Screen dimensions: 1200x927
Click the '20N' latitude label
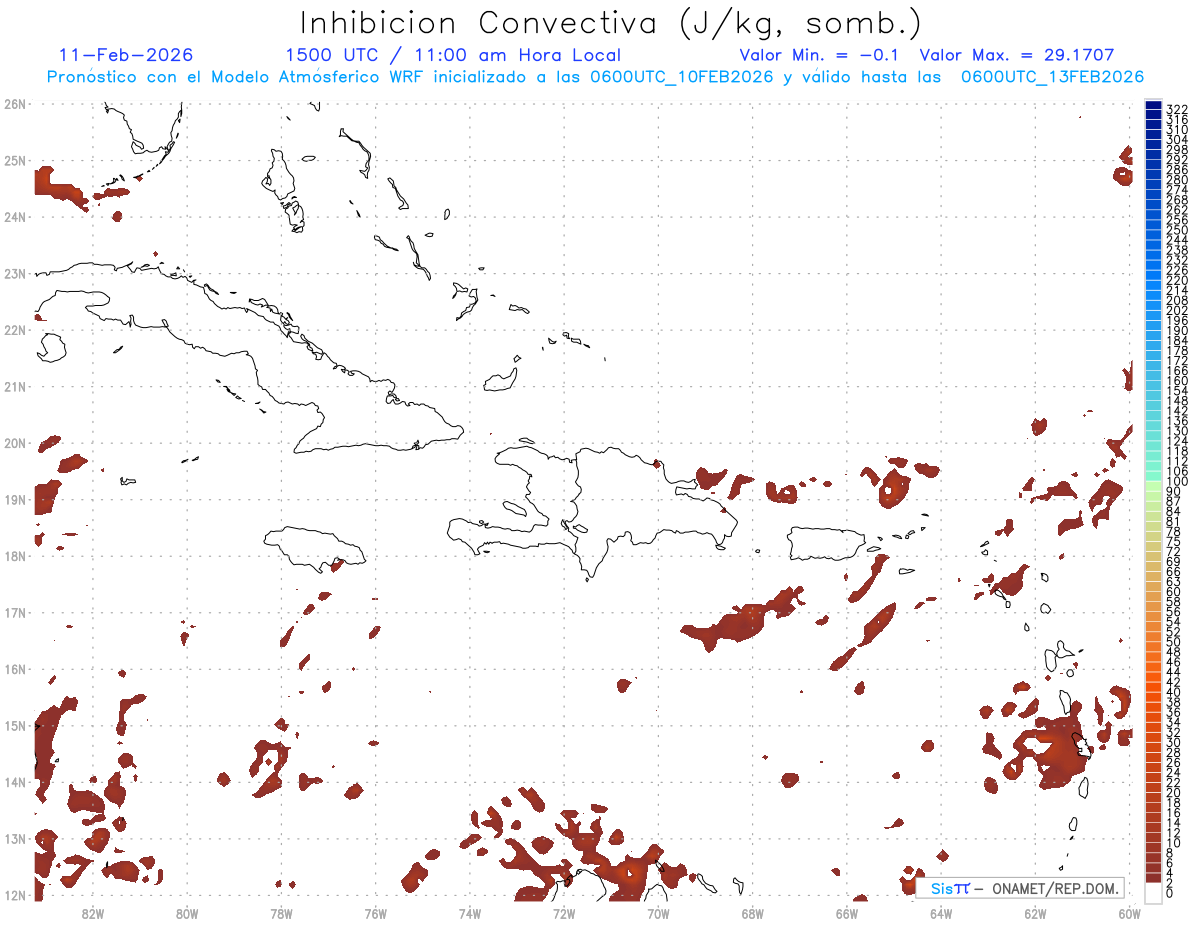[x=15, y=443]
